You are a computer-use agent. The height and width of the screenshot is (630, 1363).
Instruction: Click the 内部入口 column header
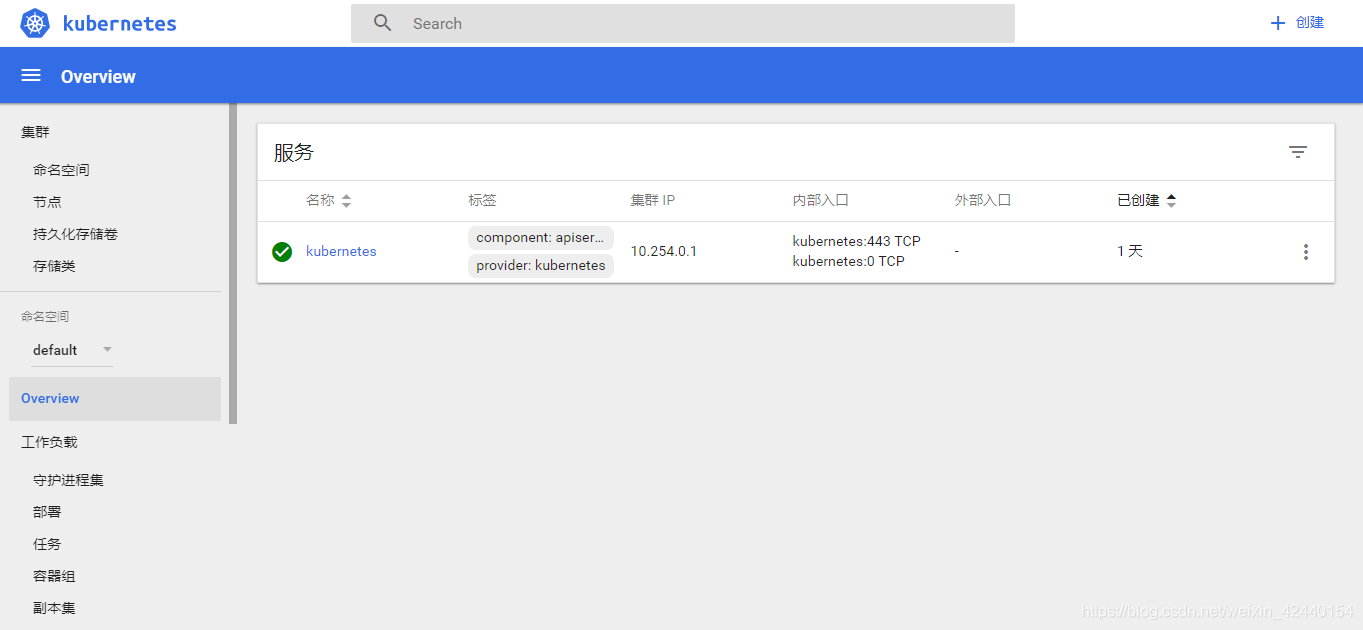(x=821, y=200)
